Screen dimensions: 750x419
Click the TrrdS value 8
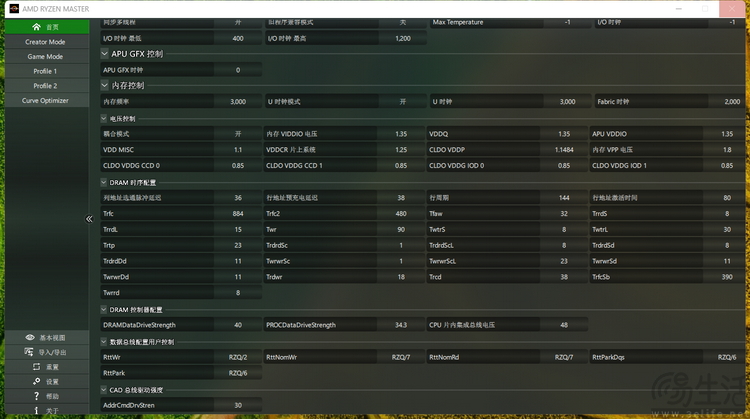[727, 213]
